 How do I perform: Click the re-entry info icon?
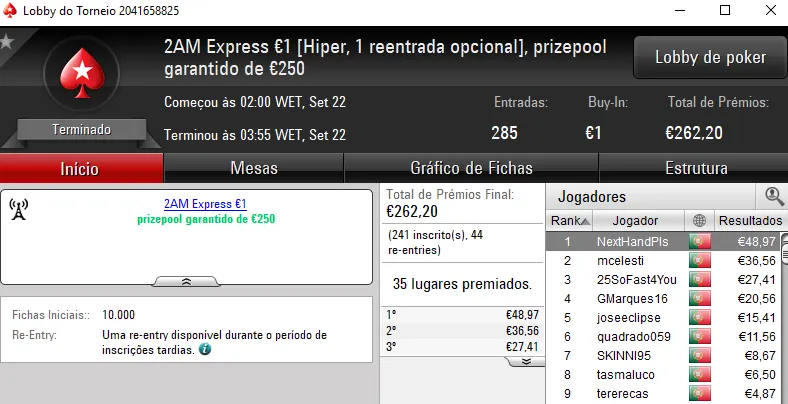pyautogui.click(x=205, y=350)
